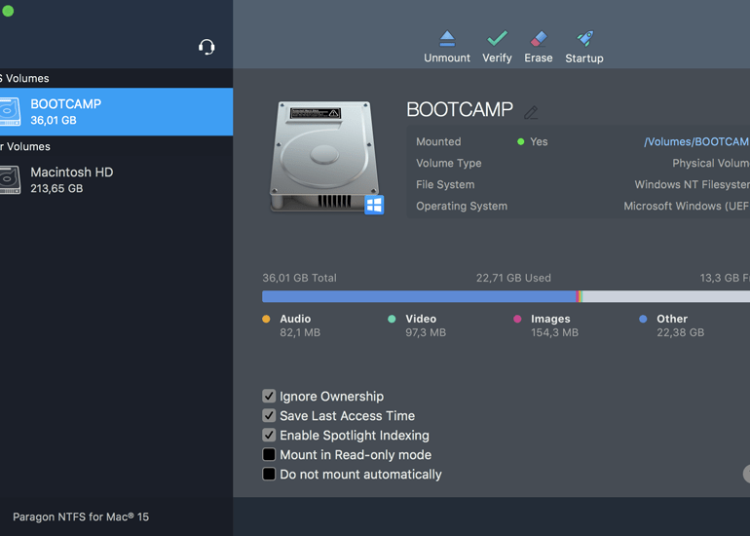Disable Ignore Ownership checkbox
This screenshot has height=536, width=750.
(x=269, y=396)
